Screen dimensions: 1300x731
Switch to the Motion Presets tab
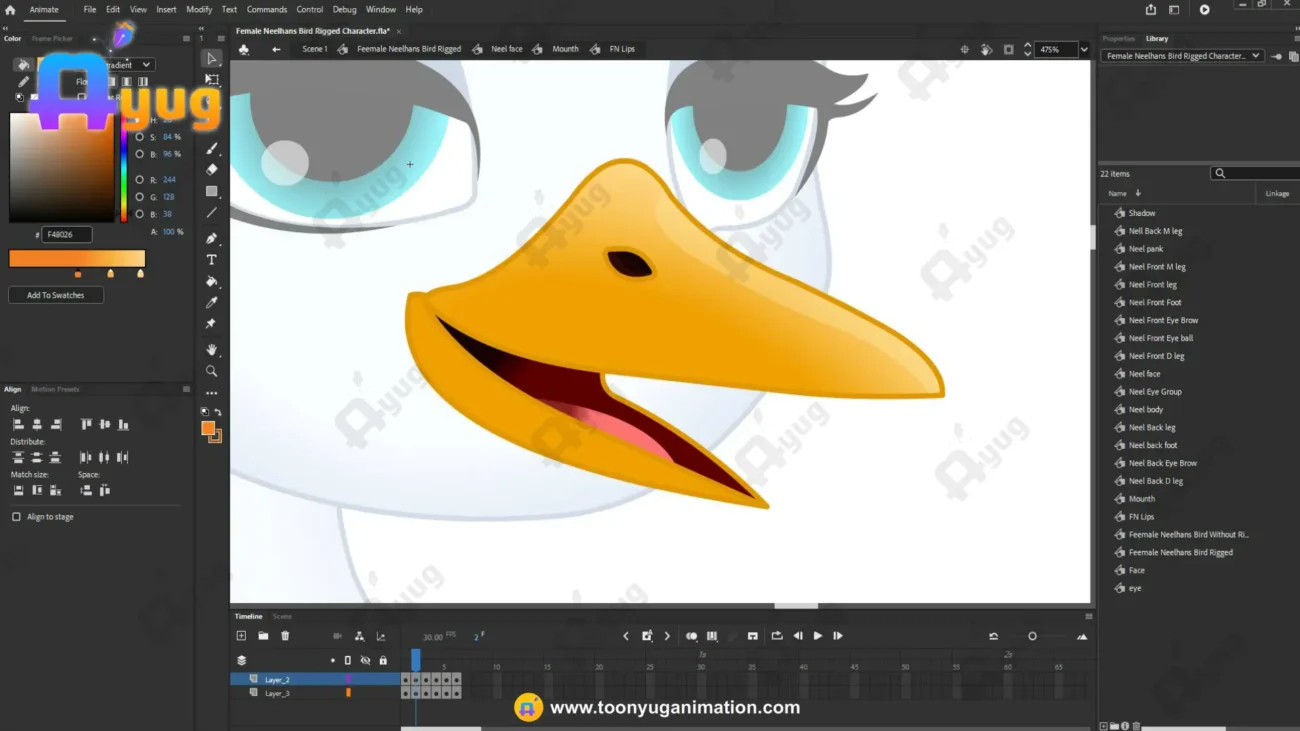click(x=55, y=389)
